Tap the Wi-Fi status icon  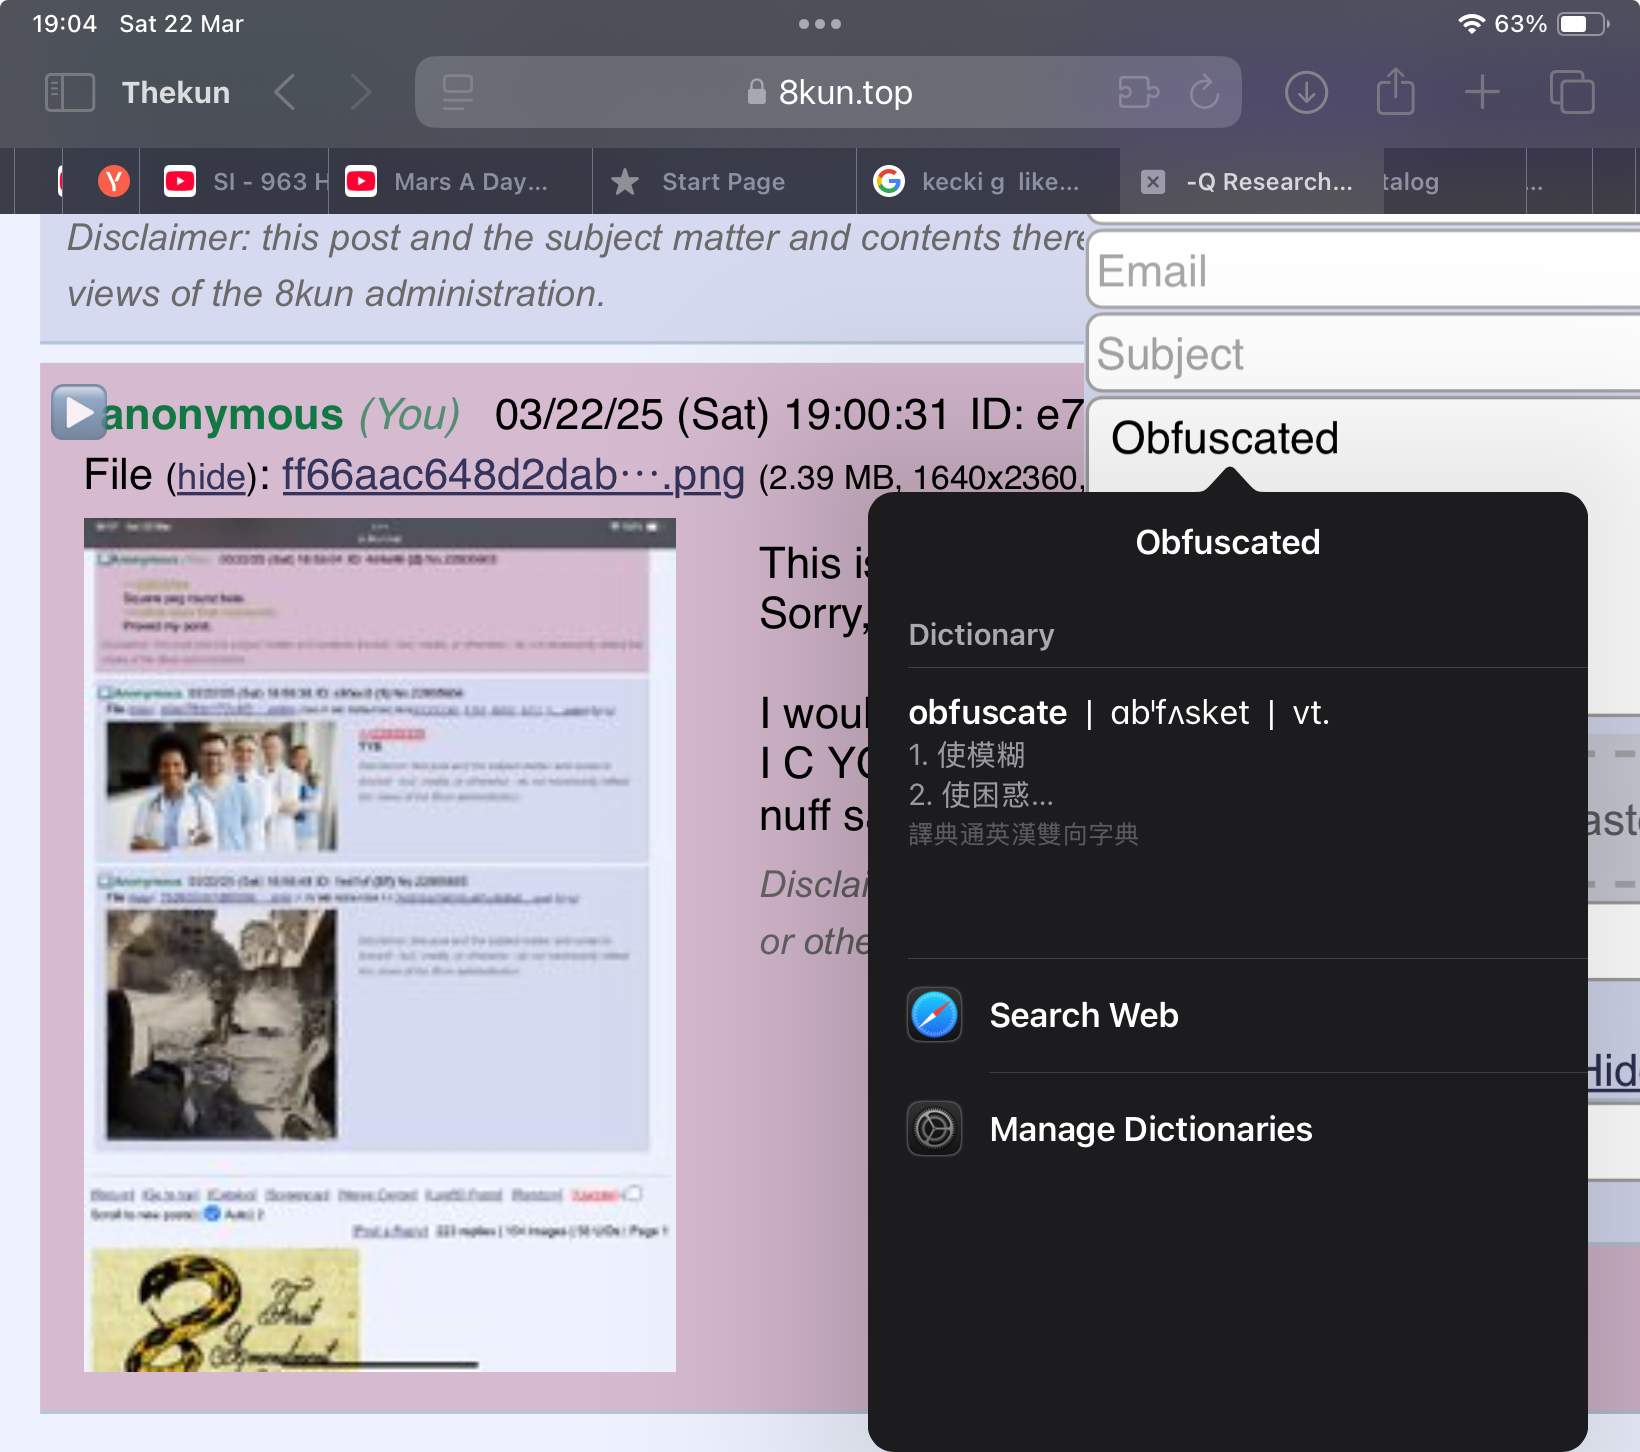coord(1470,24)
